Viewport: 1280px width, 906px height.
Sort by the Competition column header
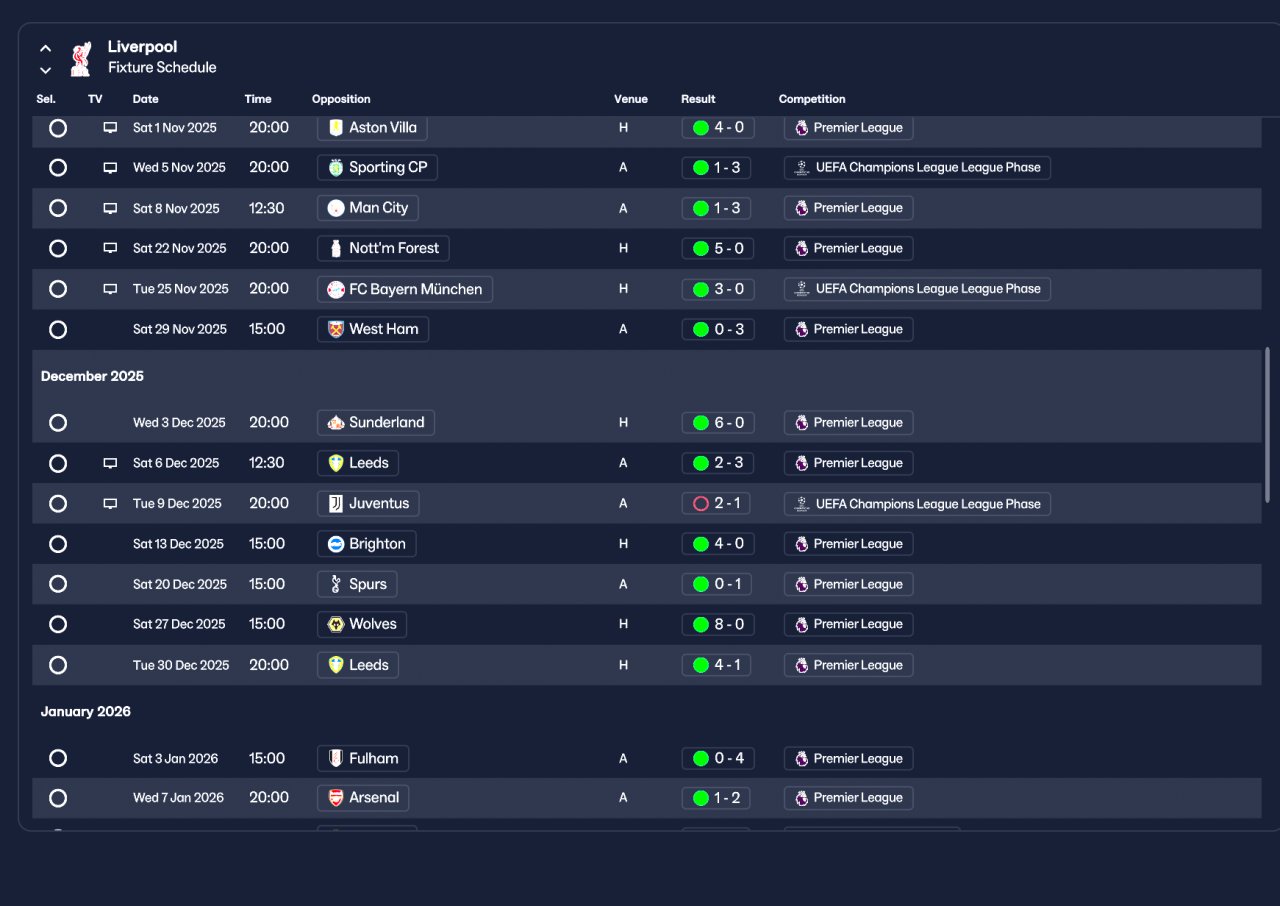812,99
